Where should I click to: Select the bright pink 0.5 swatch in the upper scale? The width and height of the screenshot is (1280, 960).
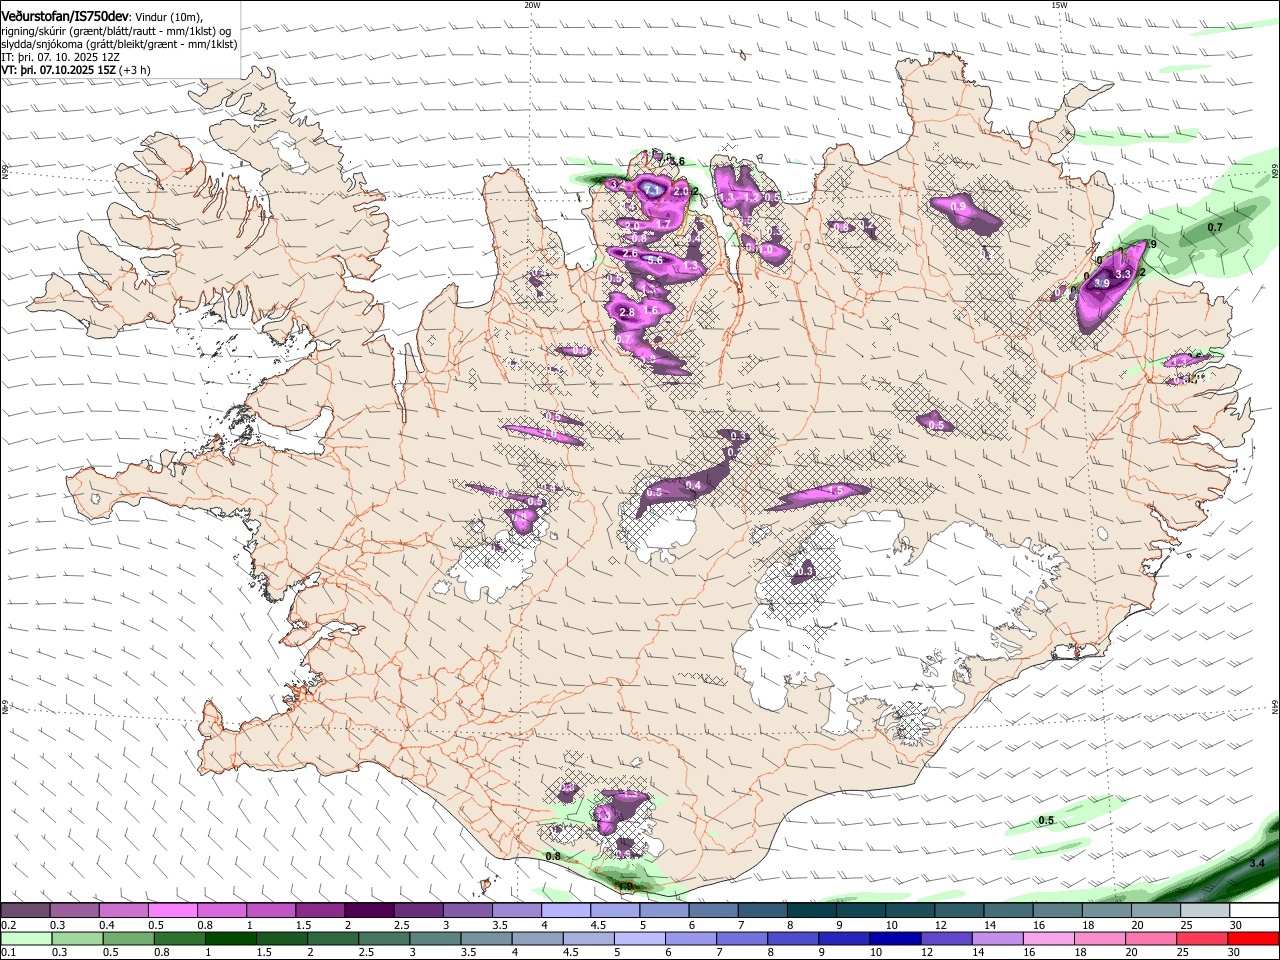tap(172, 911)
